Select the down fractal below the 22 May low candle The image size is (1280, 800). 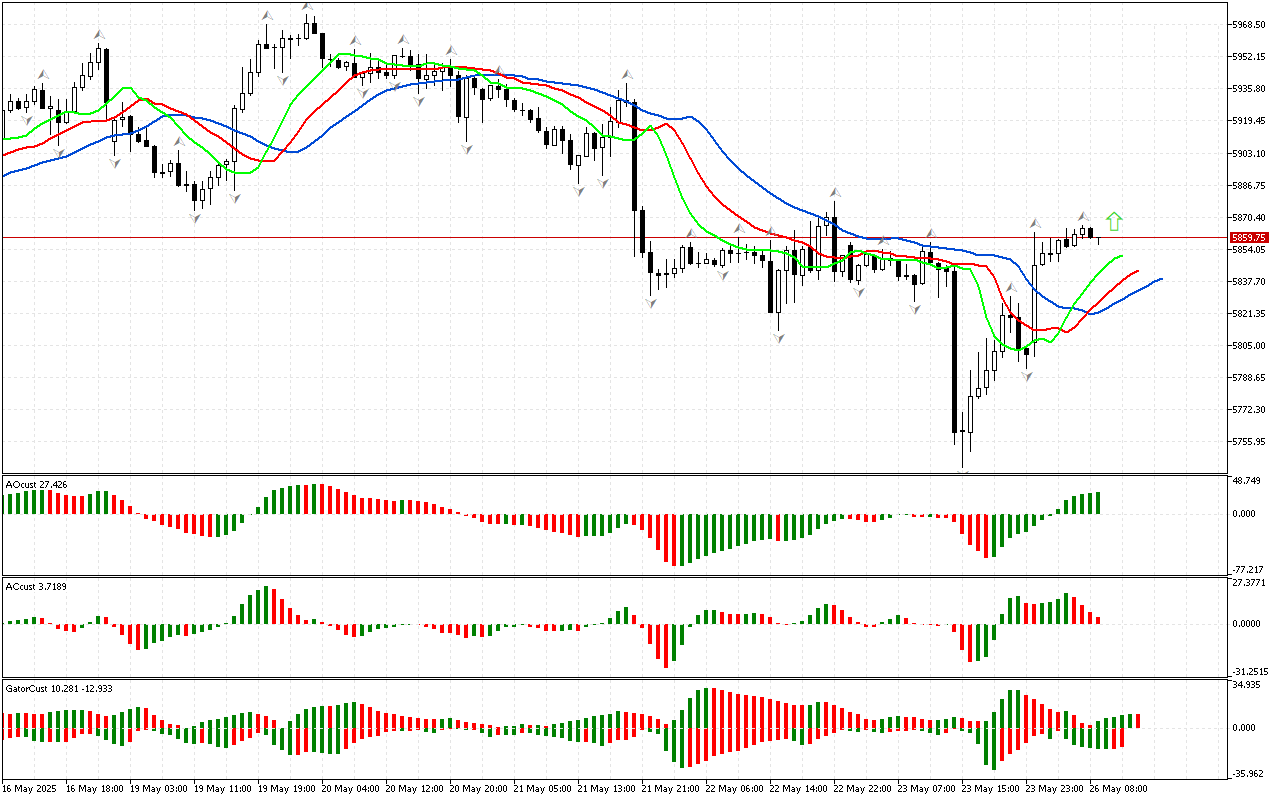(x=777, y=339)
